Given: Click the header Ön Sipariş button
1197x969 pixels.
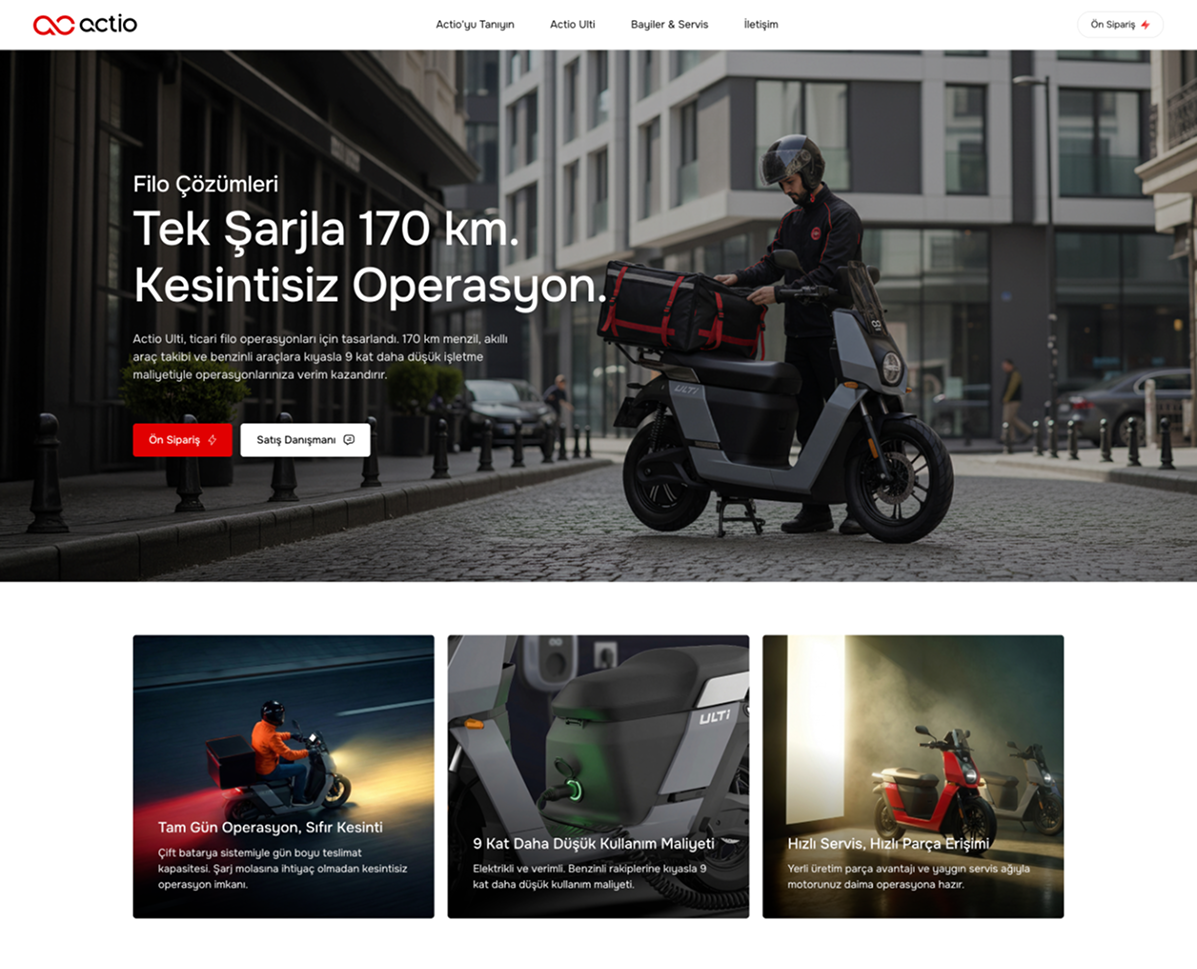Looking at the screenshot, I should [1120, 24].
